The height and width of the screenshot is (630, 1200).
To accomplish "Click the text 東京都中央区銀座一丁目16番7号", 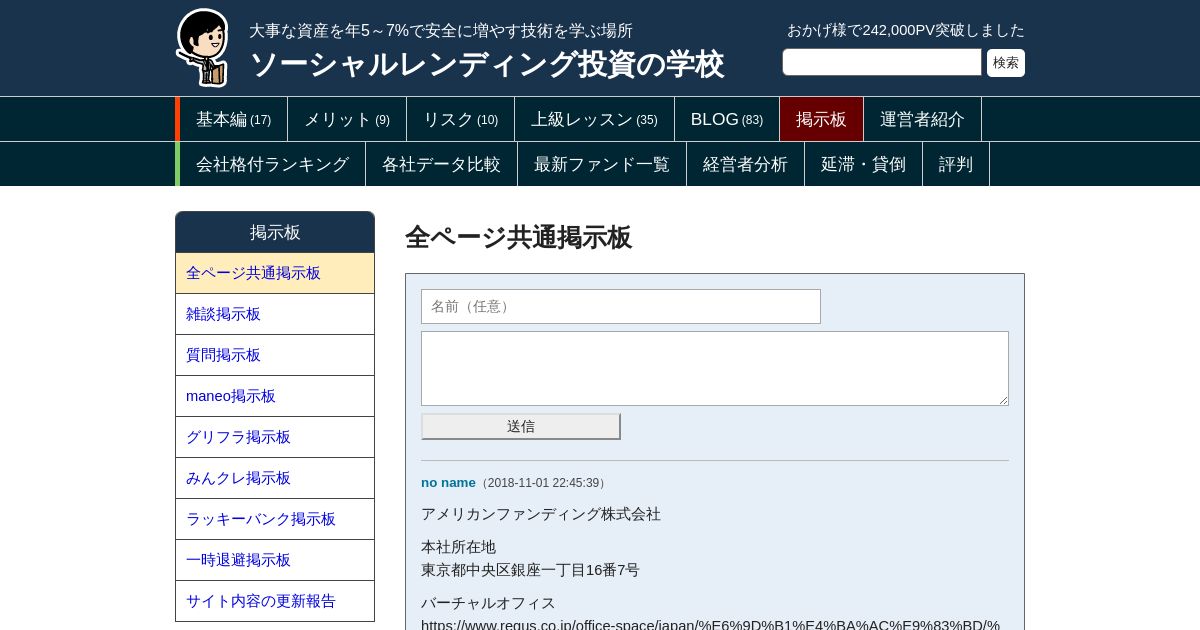I will 530,570.
